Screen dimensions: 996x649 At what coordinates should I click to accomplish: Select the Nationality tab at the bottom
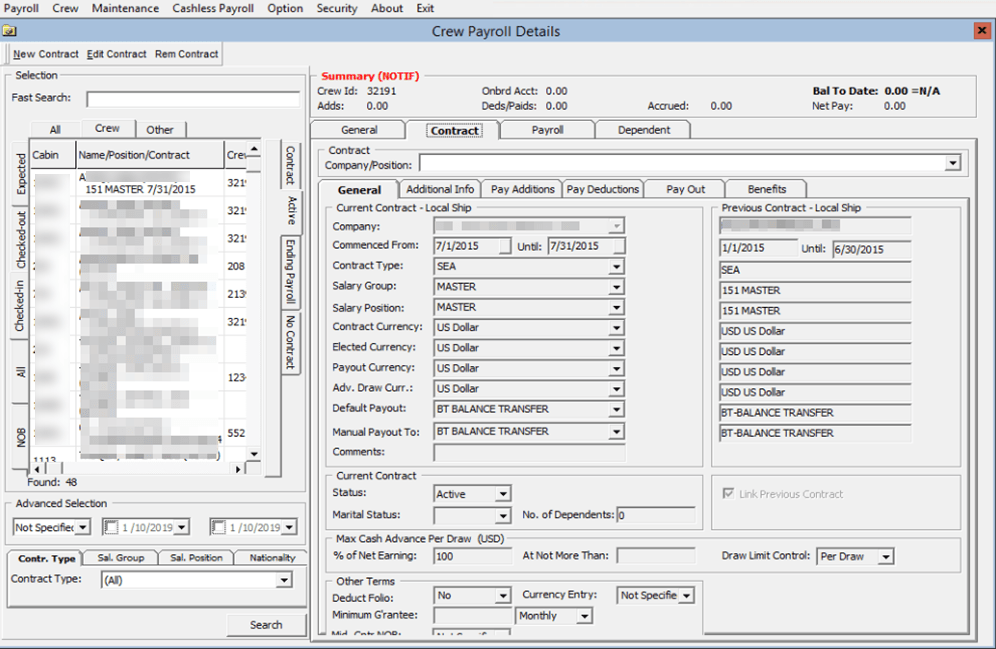tap(270, 558)
